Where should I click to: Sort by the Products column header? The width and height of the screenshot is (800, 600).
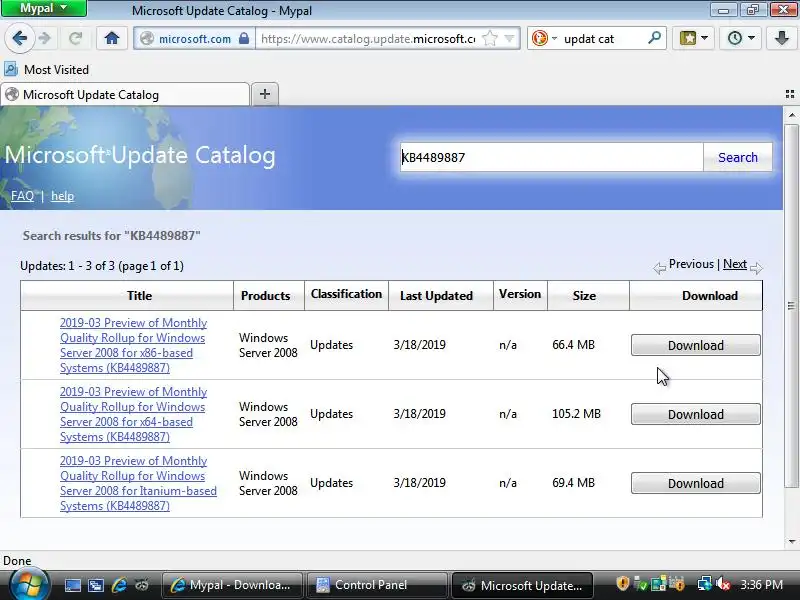point(265,295)
